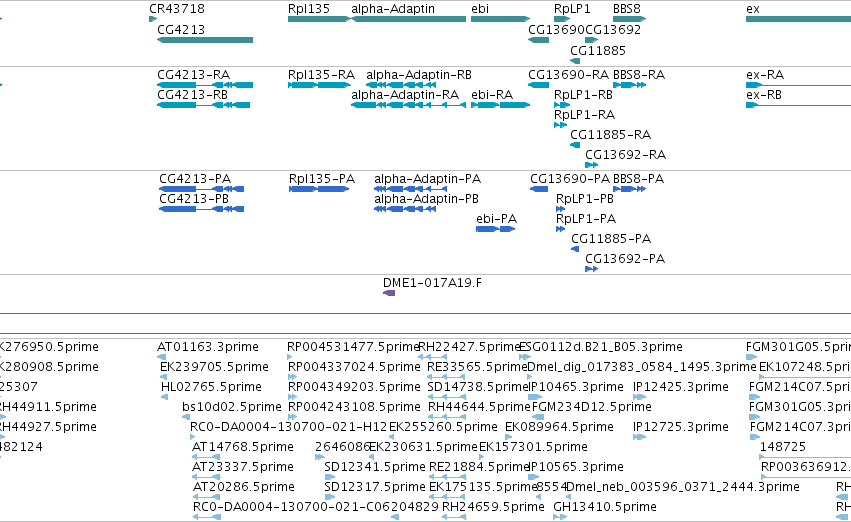Click the AT01163.3prime EST label

coord(208,346)
